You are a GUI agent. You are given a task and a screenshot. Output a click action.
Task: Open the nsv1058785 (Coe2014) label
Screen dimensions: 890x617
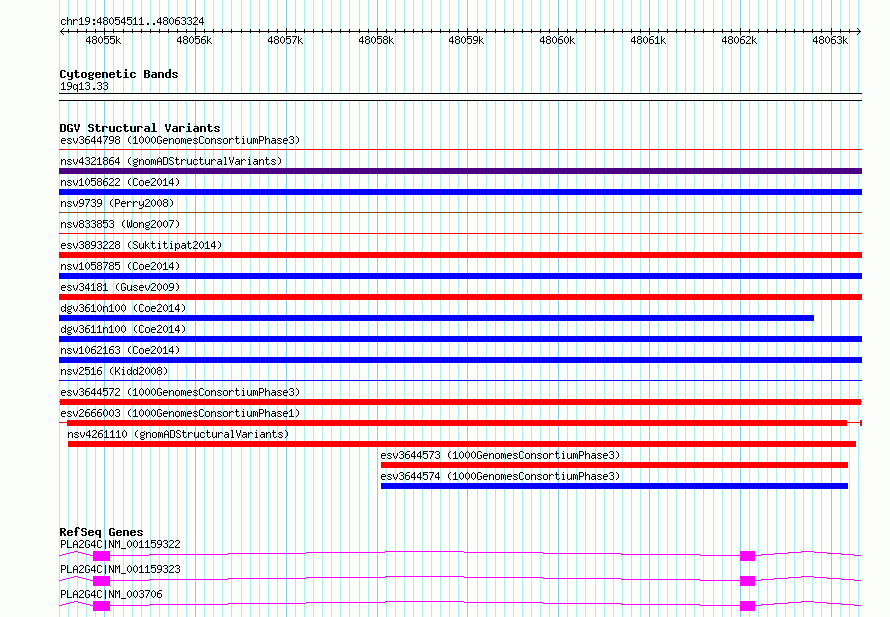click(120, 266)
